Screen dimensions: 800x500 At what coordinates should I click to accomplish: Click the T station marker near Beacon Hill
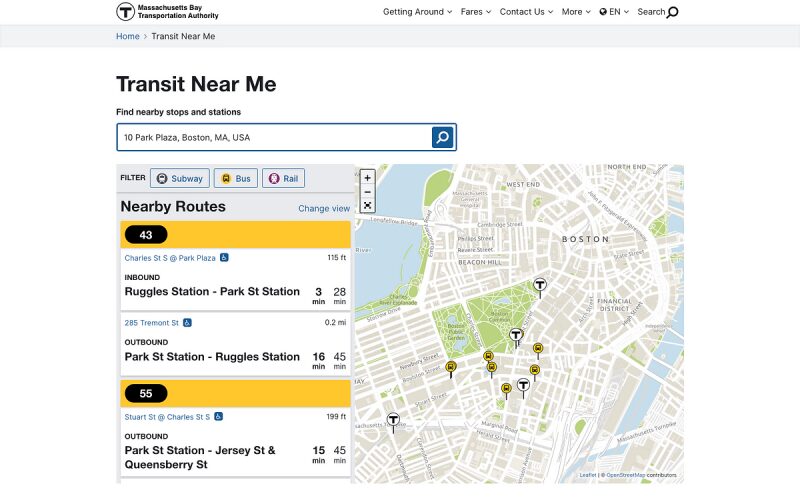click(x=540, y=285)
